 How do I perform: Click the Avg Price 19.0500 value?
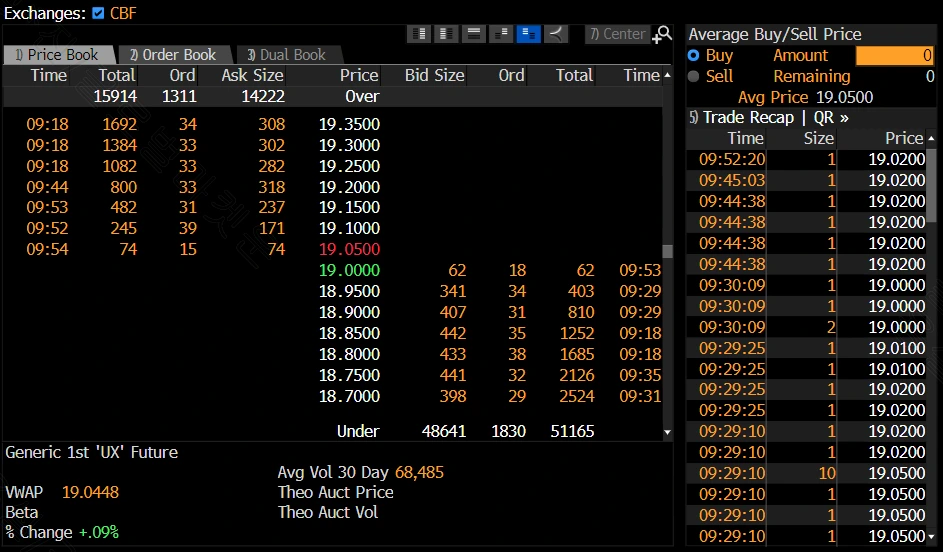tap(844, 97)
